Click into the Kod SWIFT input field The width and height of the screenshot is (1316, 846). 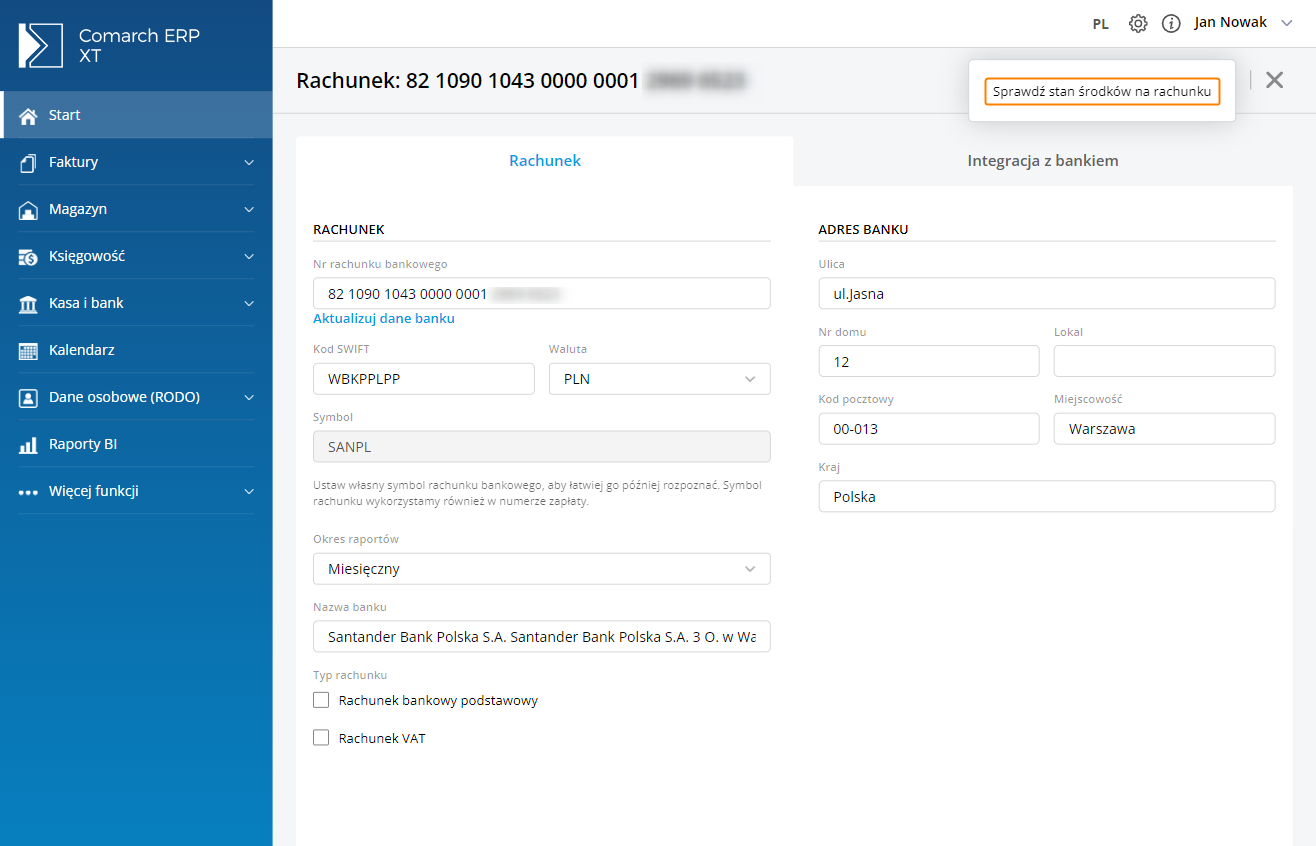pos(423,379)
